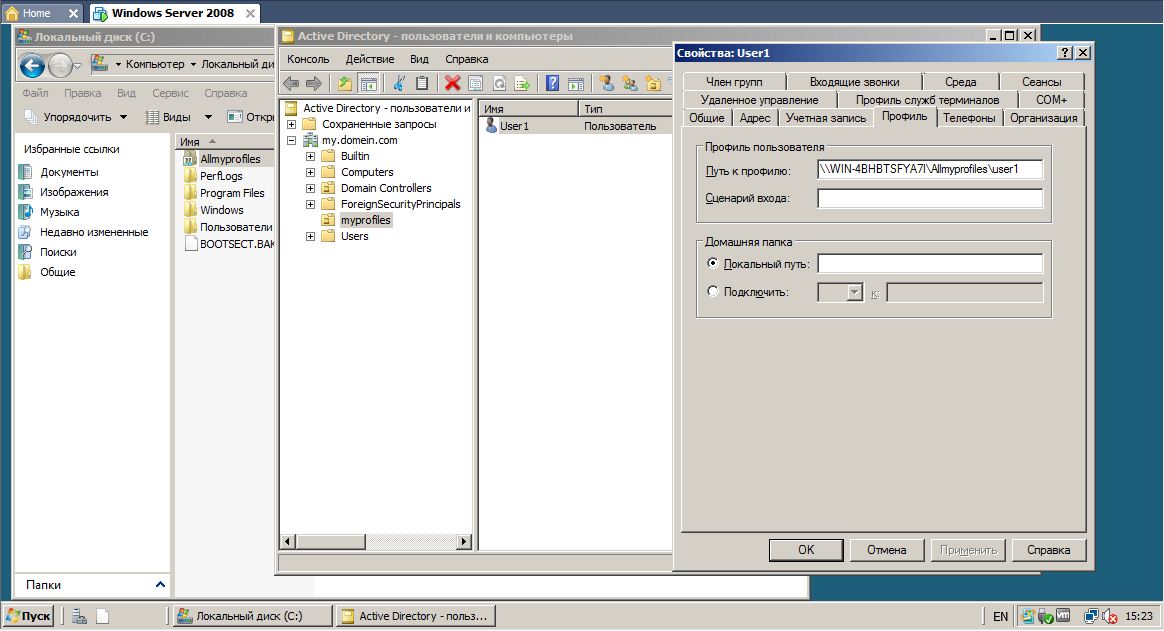
Task: Open the Организация tab
Action: pyautogui.click(x=1043, y=118)
